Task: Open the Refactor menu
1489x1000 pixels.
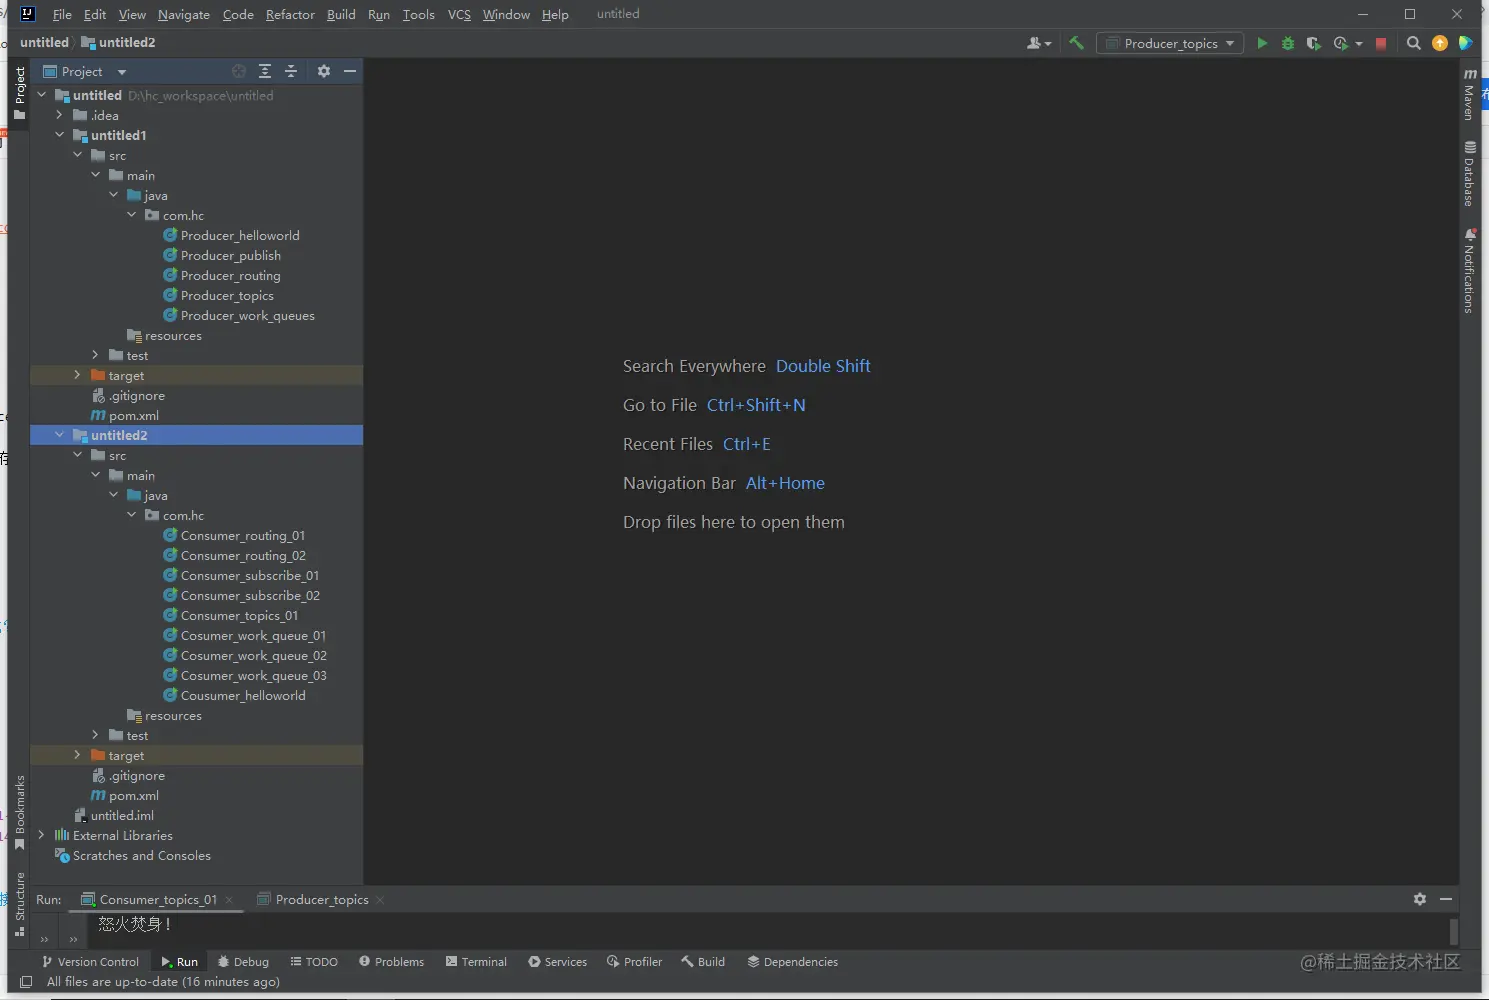Action: pos(290,14)
